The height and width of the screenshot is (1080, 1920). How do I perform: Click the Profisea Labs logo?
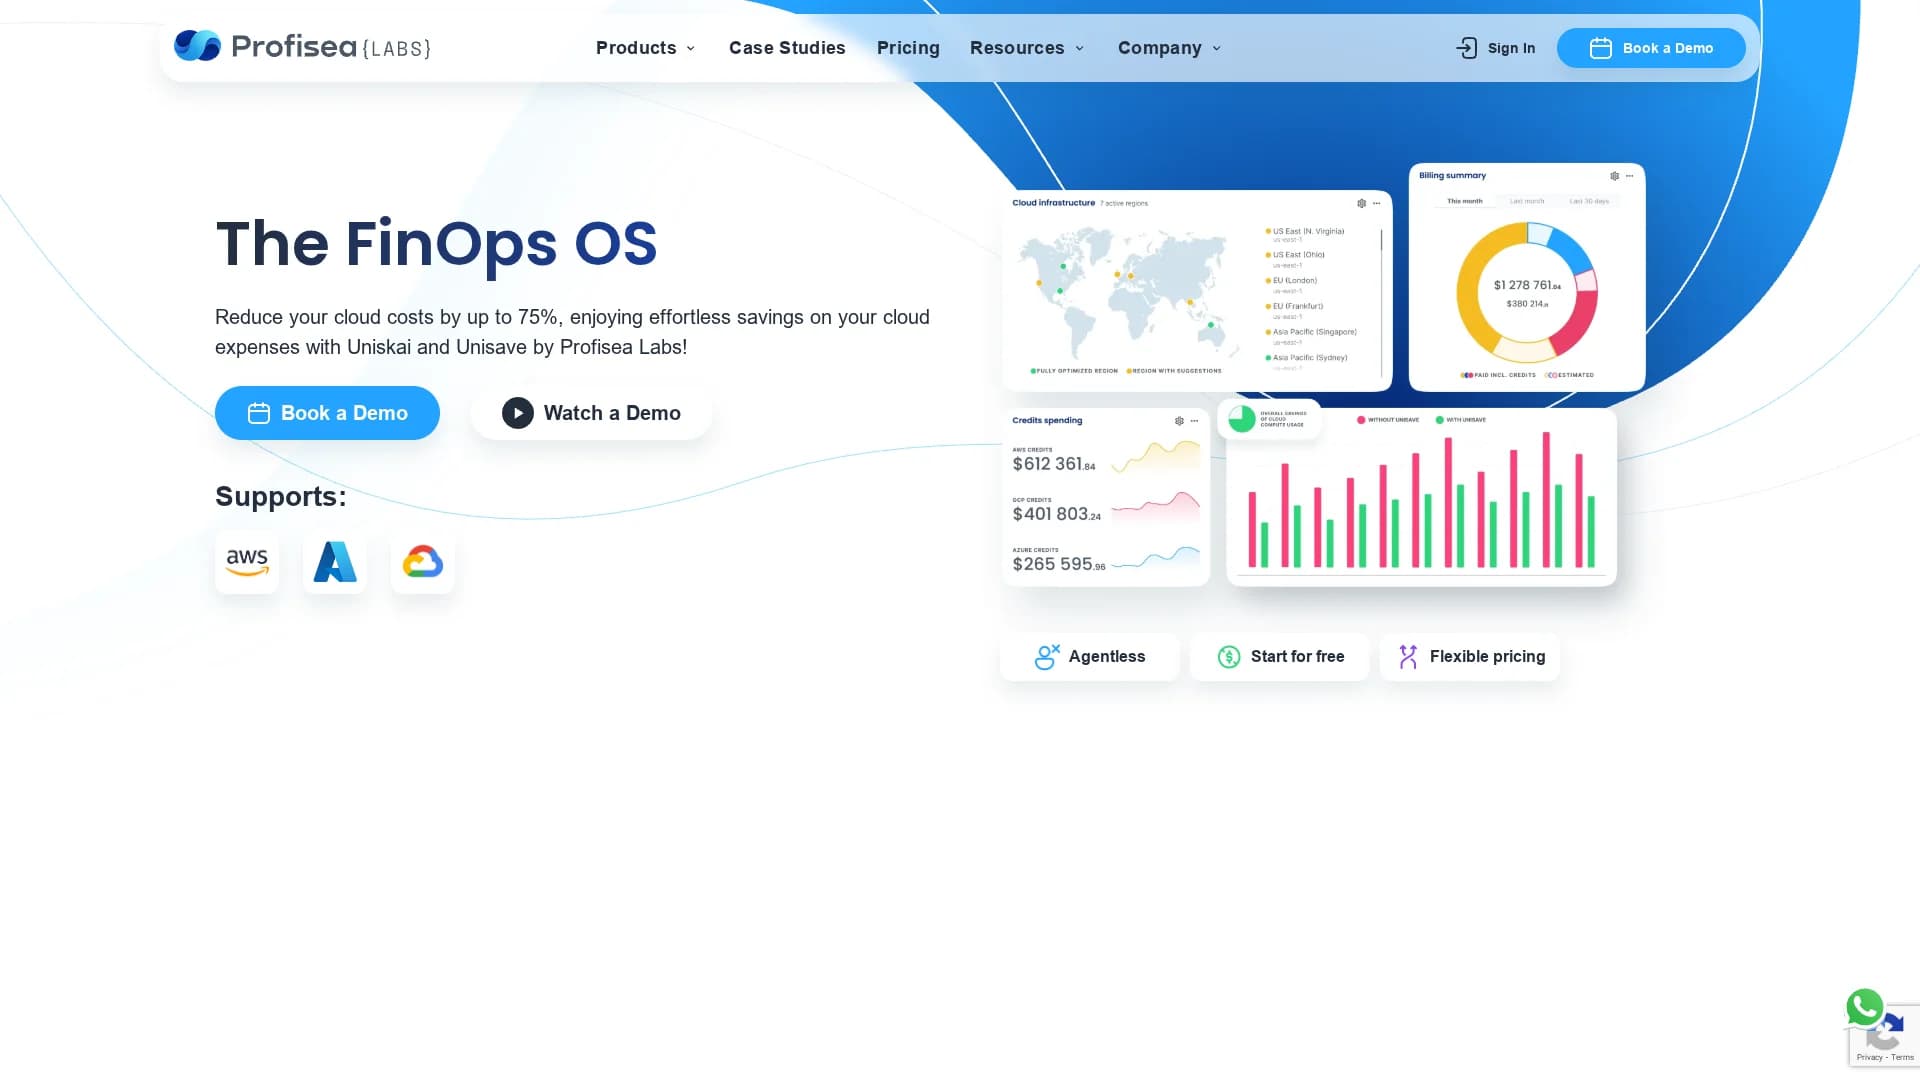coord(302,47)
